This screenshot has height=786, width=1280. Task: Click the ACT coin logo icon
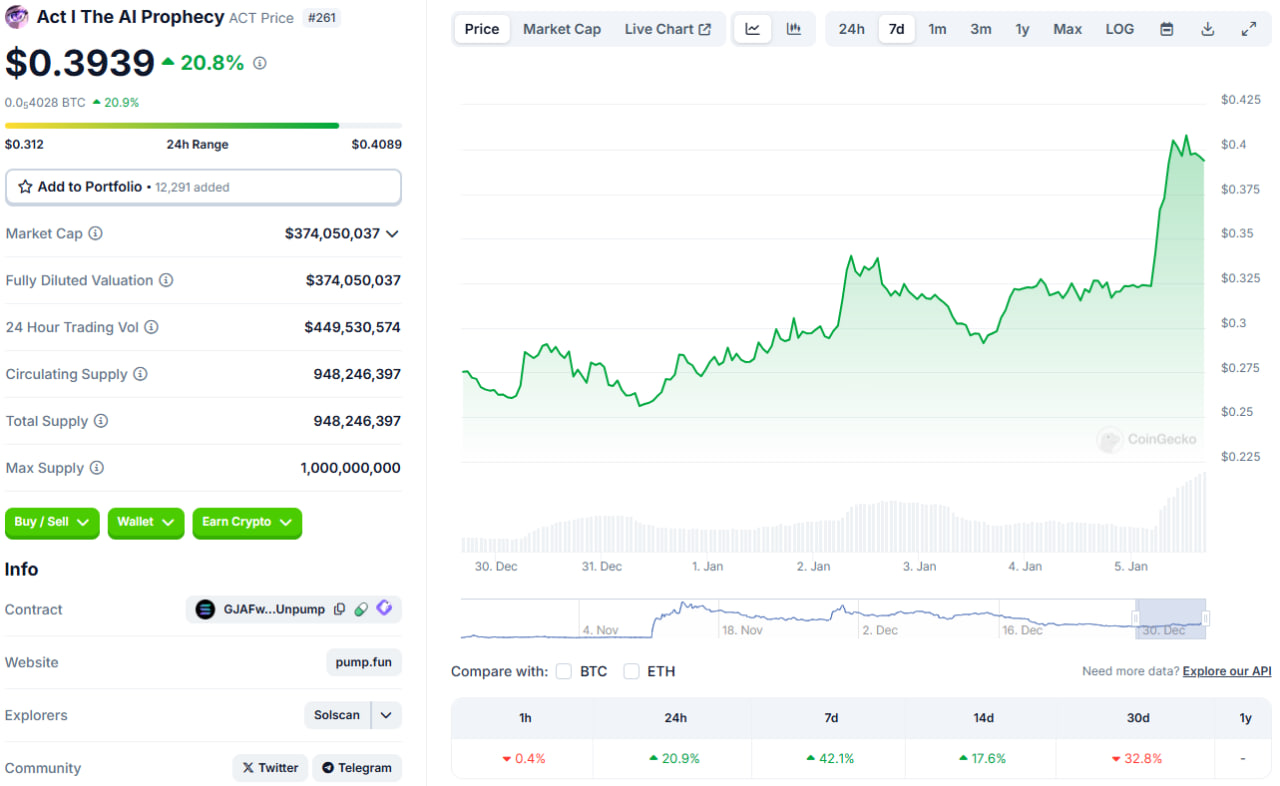pos(17,17)
